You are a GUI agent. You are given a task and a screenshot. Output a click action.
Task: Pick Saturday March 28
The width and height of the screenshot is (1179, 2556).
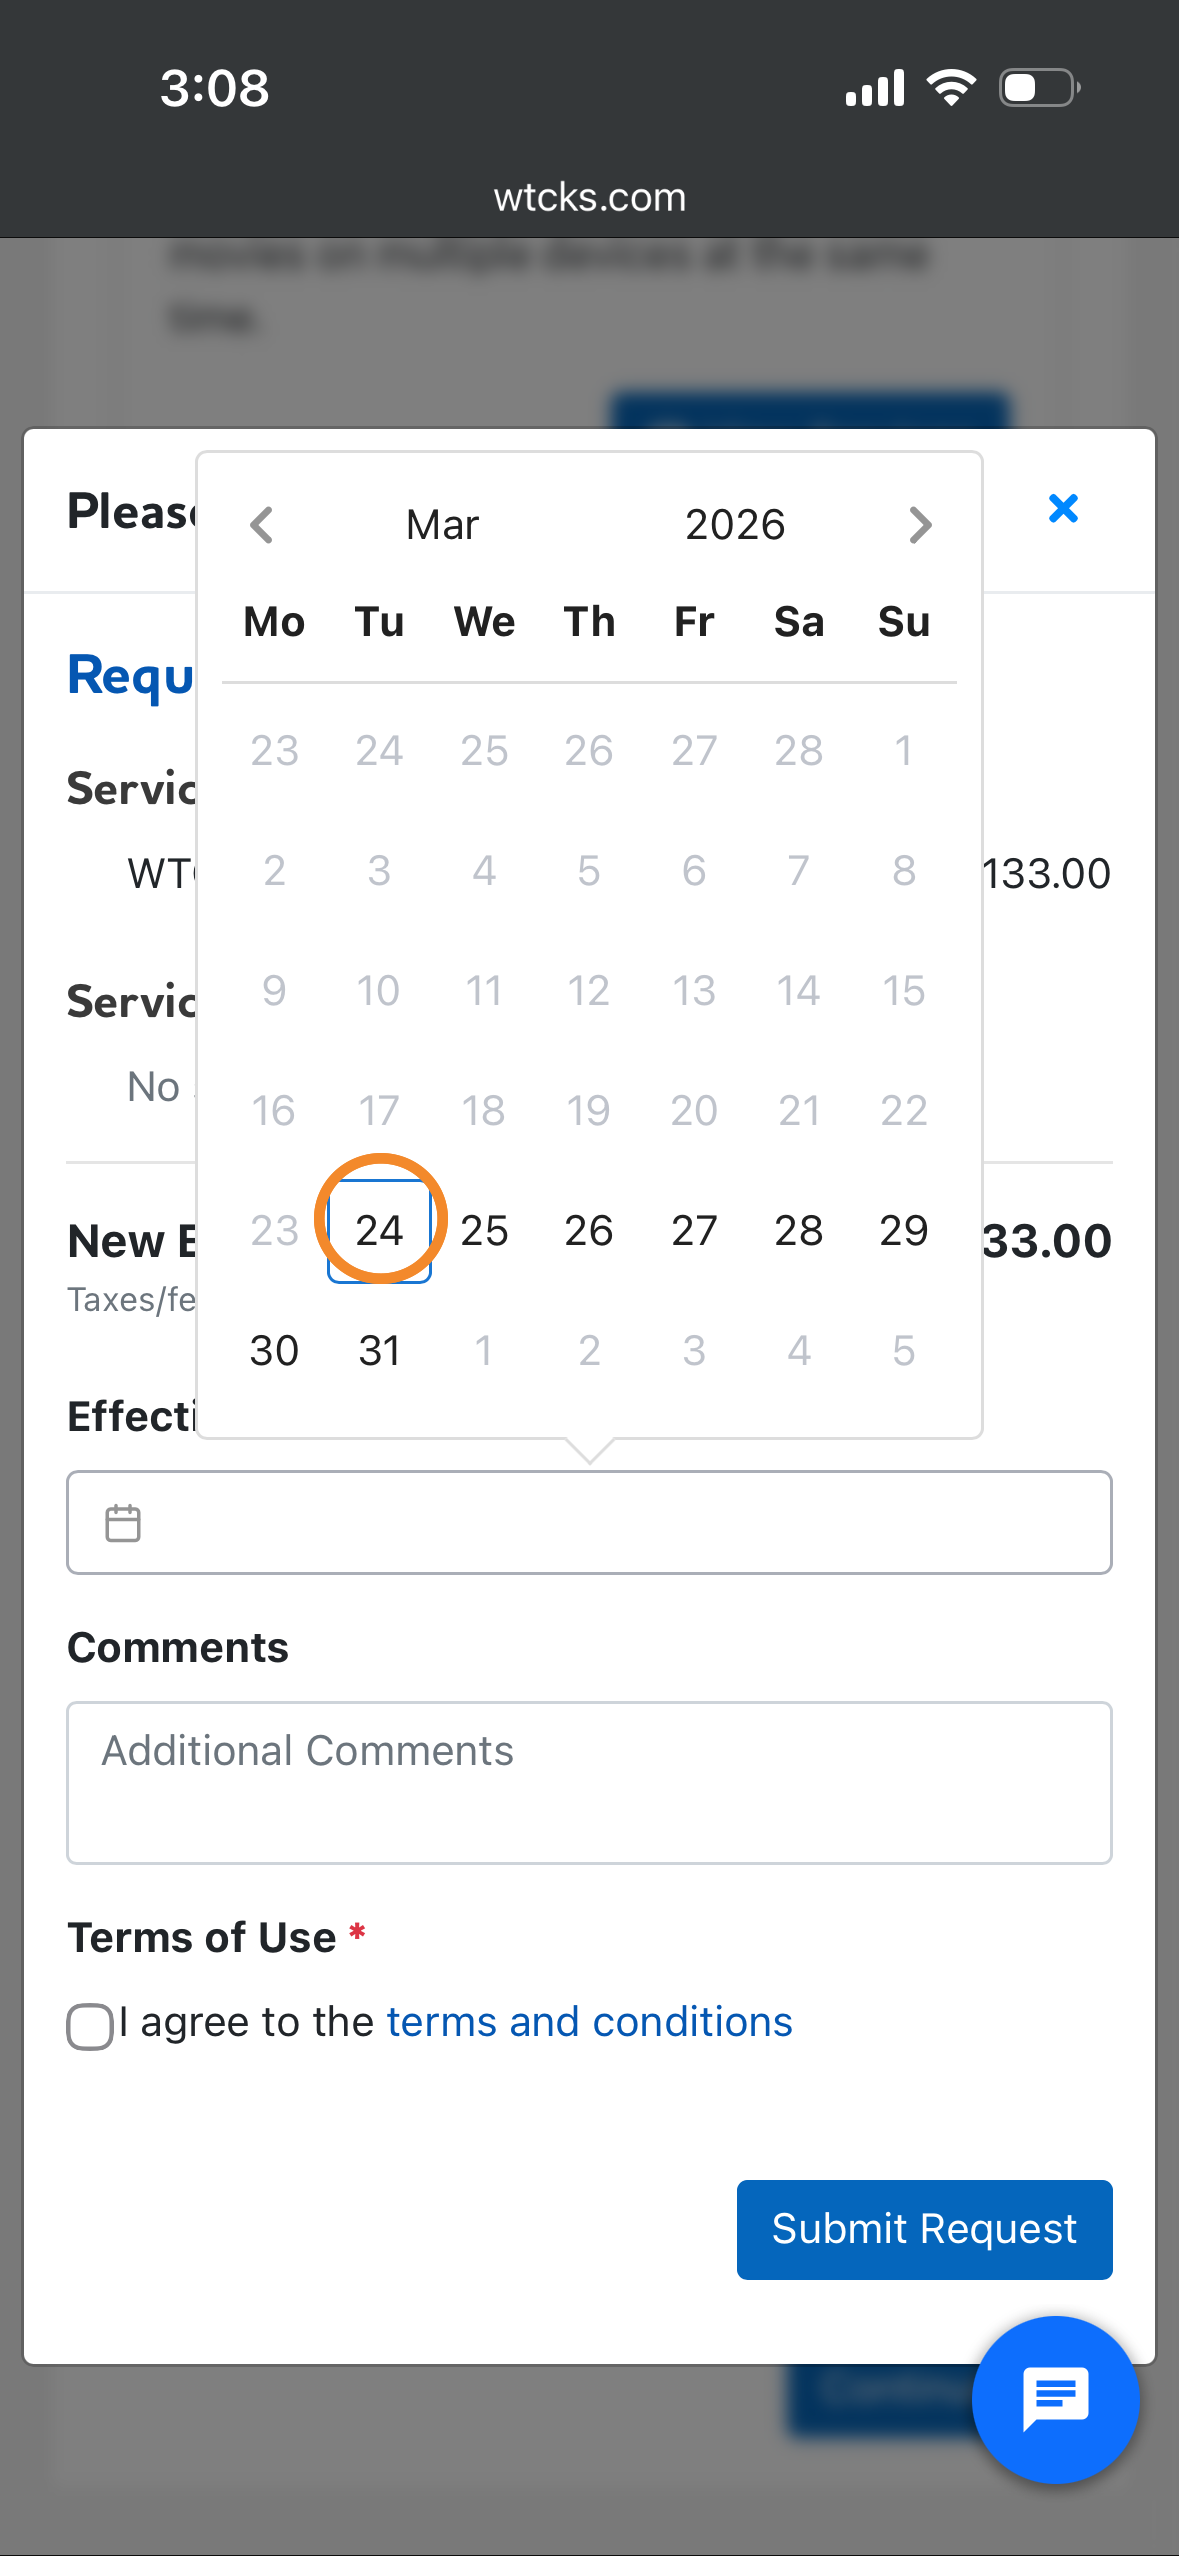pyautogui.click(x=798, y=1230)
